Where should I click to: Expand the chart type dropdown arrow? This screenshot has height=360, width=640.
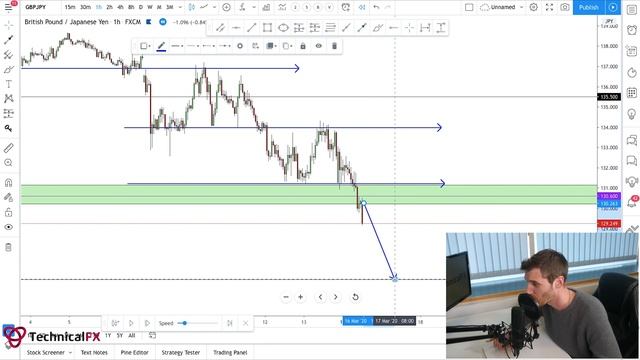pos(214,7)
